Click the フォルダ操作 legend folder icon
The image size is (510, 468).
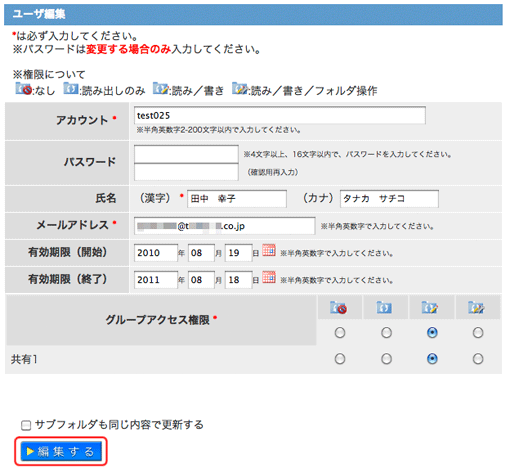click(240, 89)
